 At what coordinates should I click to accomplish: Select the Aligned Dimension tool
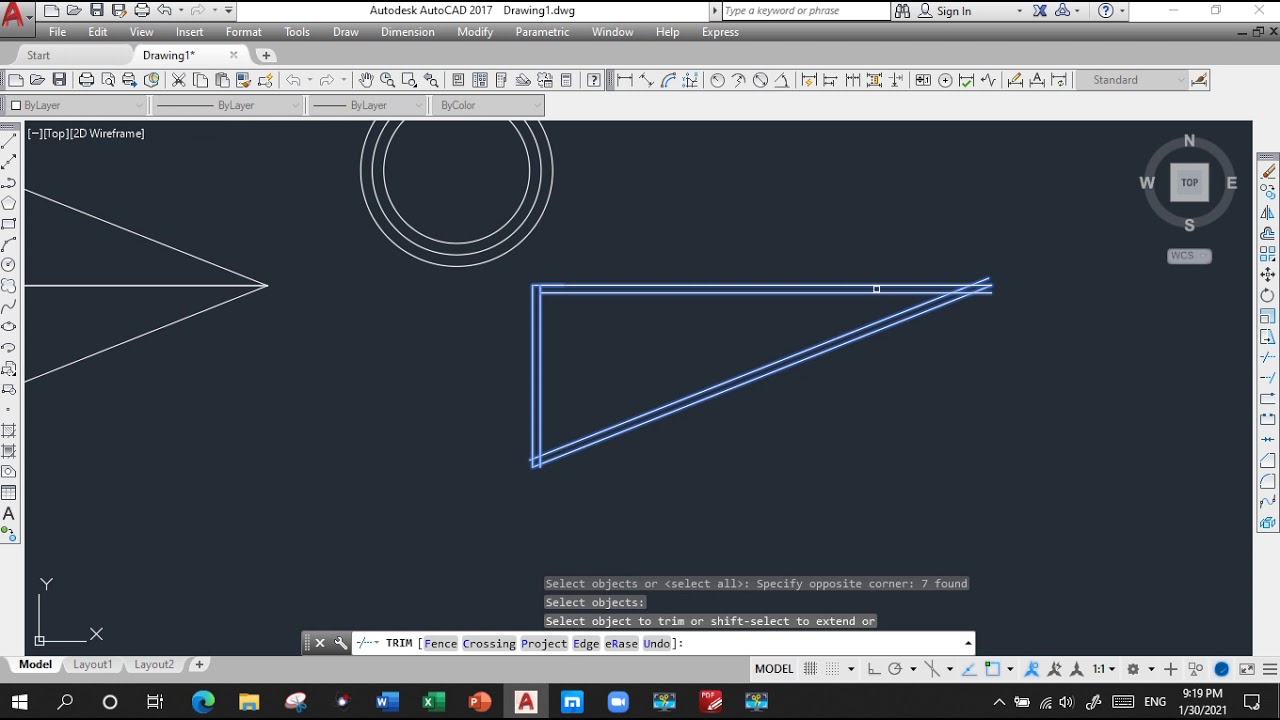click(646, 80)
